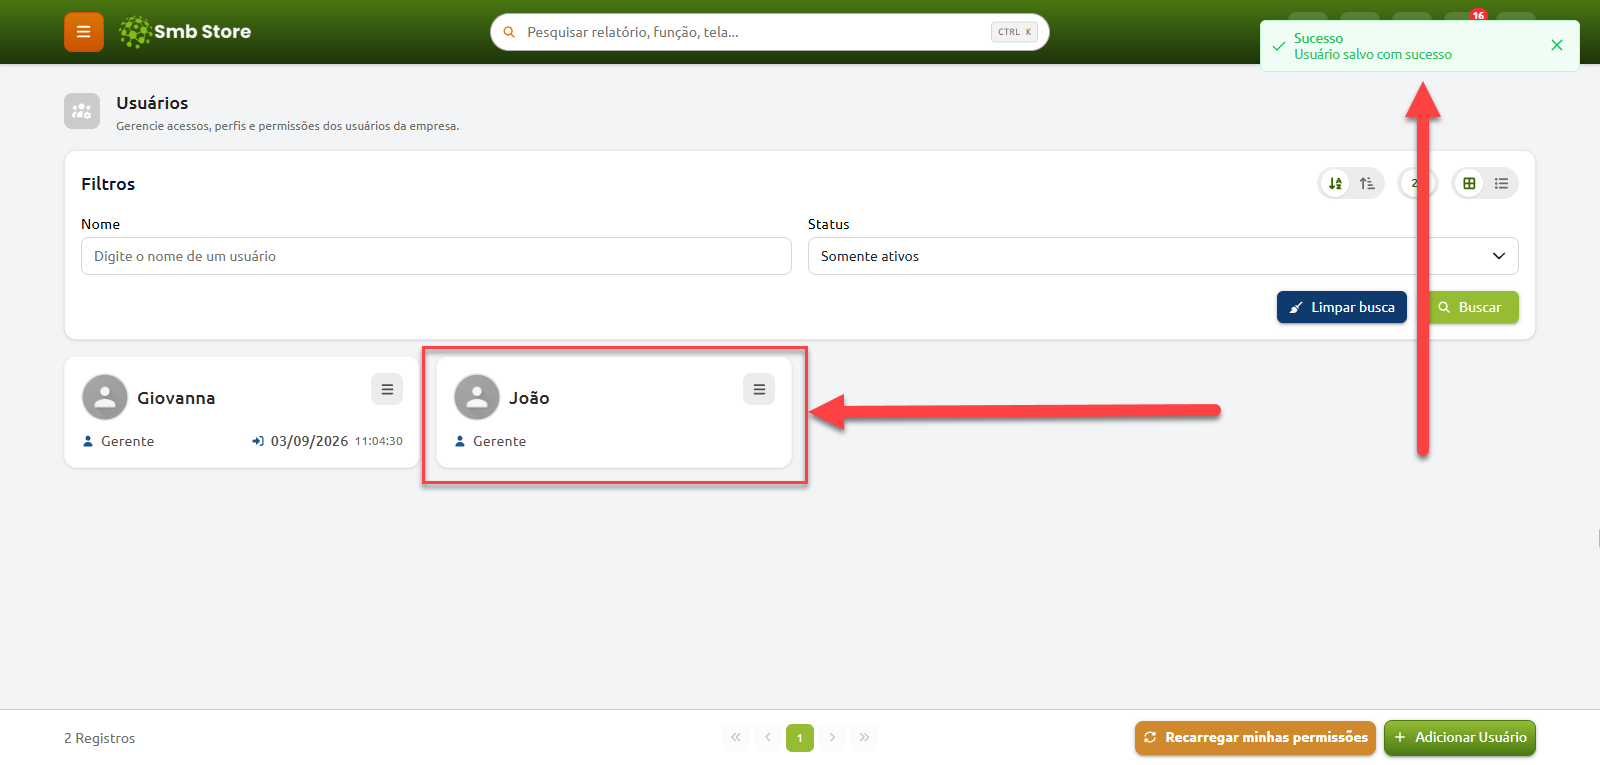Go to next page of results

pos(832,737)
